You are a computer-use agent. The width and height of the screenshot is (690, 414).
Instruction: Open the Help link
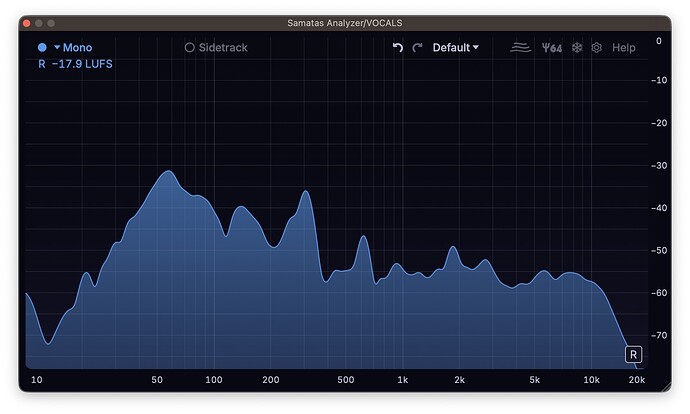click(x=624, y=48)
